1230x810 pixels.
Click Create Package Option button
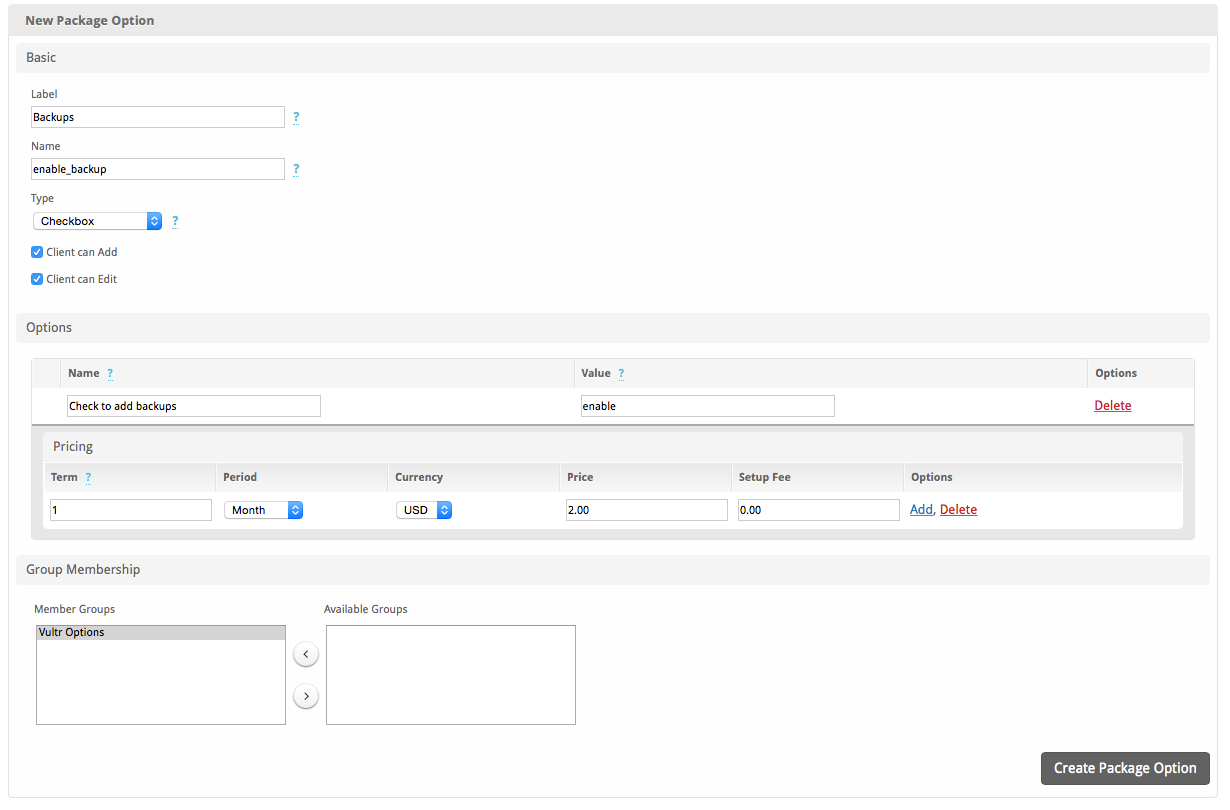(x=1125, y=768)
